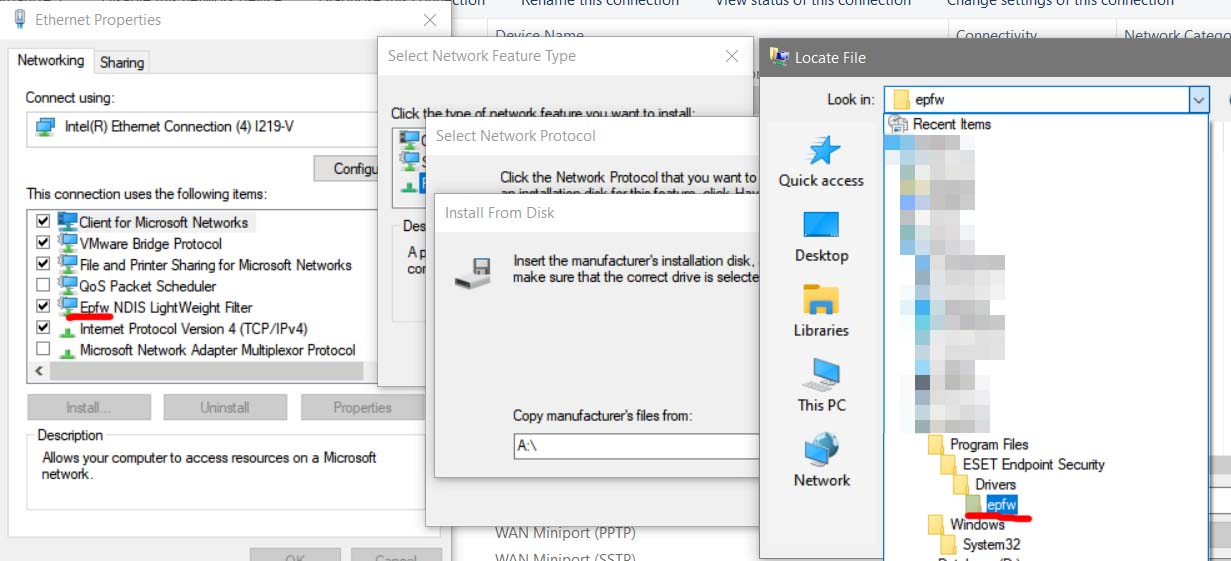Open Desktop in Locate File sidebar
Screen dimensions: 1231x561
tap(821, 236)
